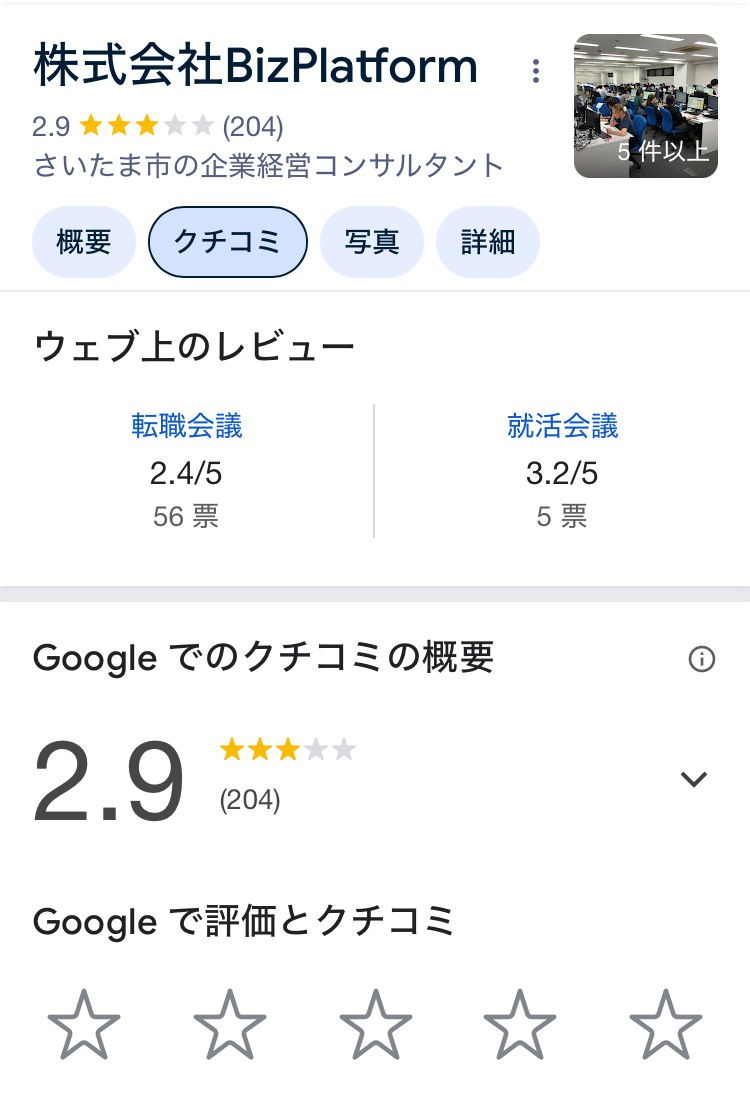This screenshot has height=1114, width=750.
Task: Click the large 2.9 overall rating number
Action: (108, 780)
